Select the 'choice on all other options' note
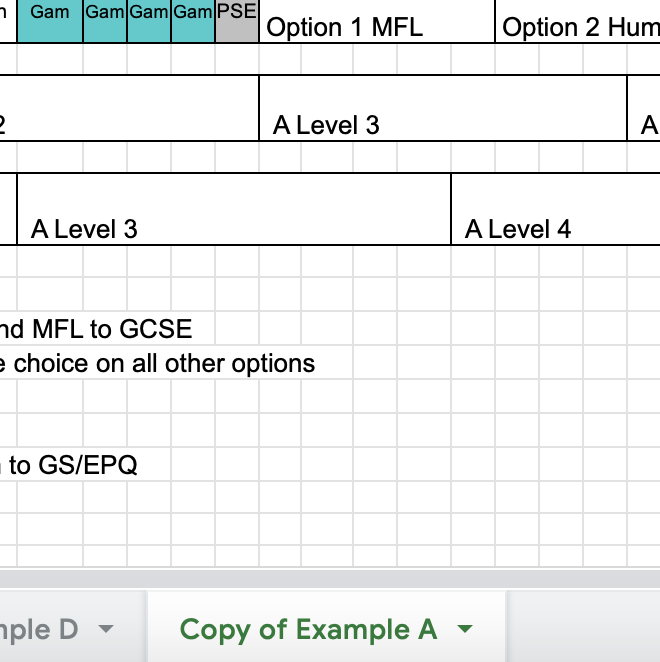This screenshot has width=660, height=662. 157,363
